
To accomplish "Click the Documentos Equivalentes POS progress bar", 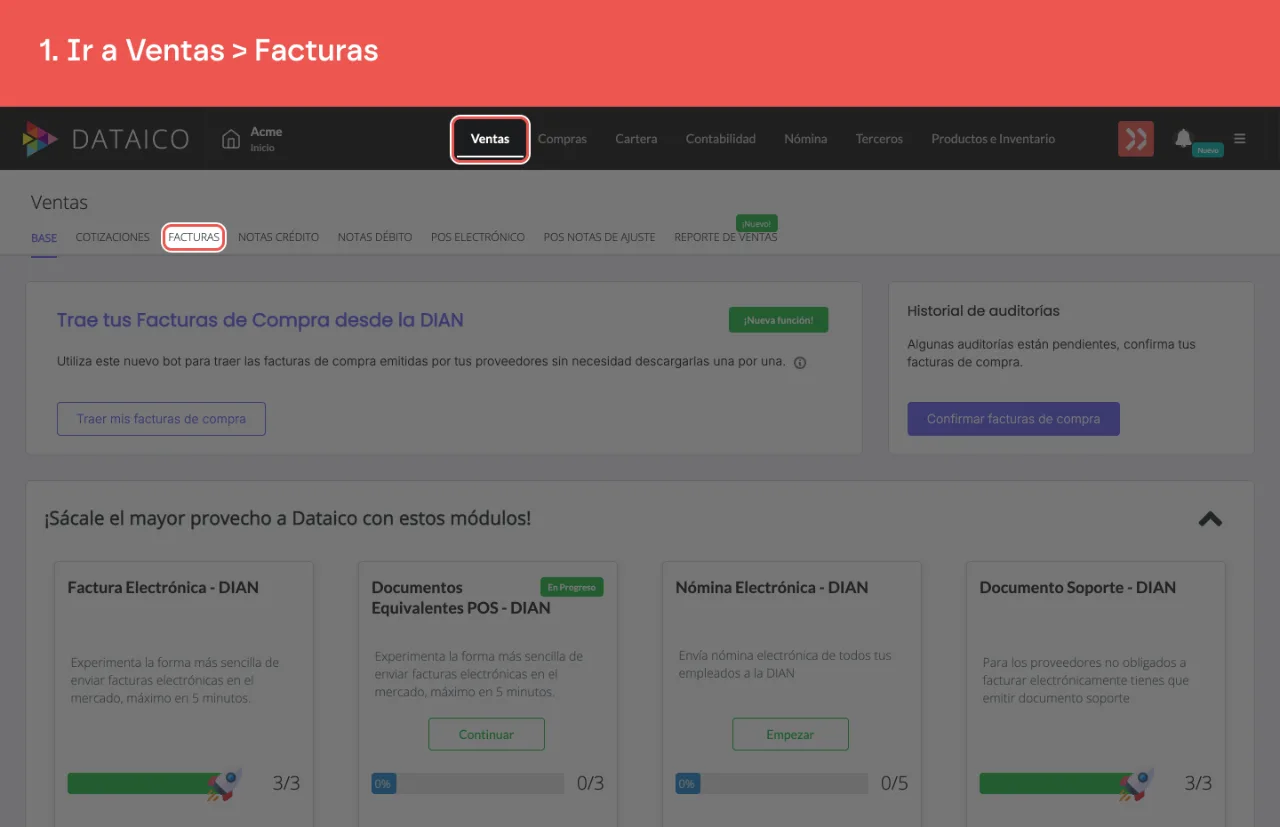I will coord(468,783).
